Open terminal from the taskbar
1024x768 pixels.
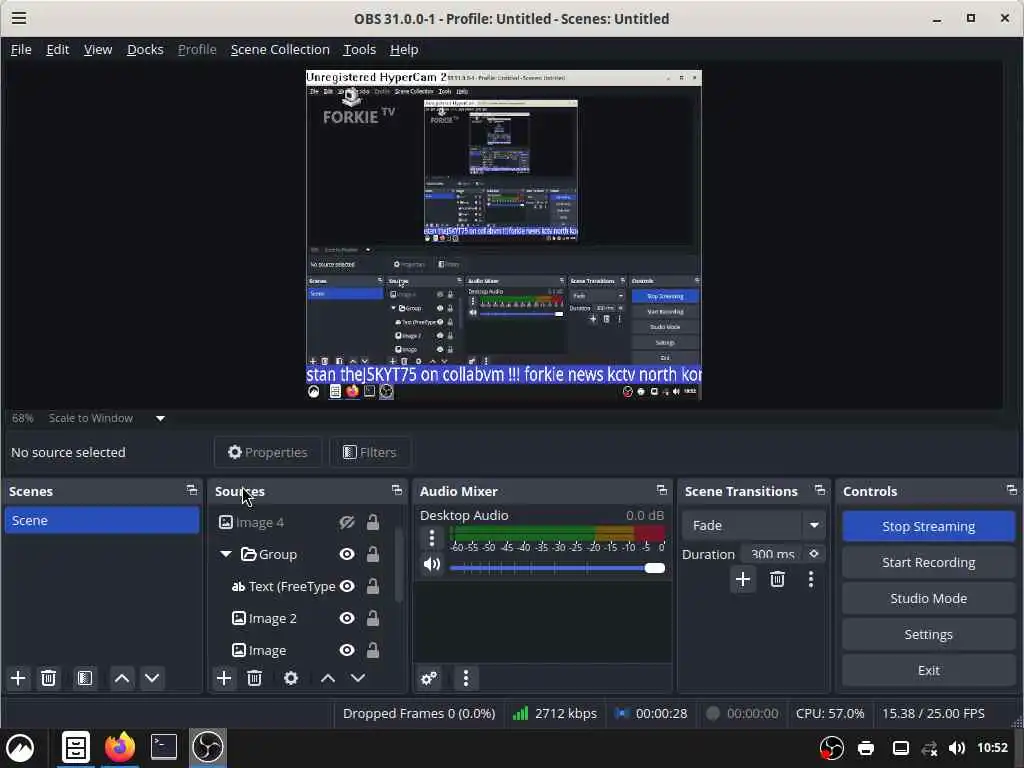click(x=163, y=747)
